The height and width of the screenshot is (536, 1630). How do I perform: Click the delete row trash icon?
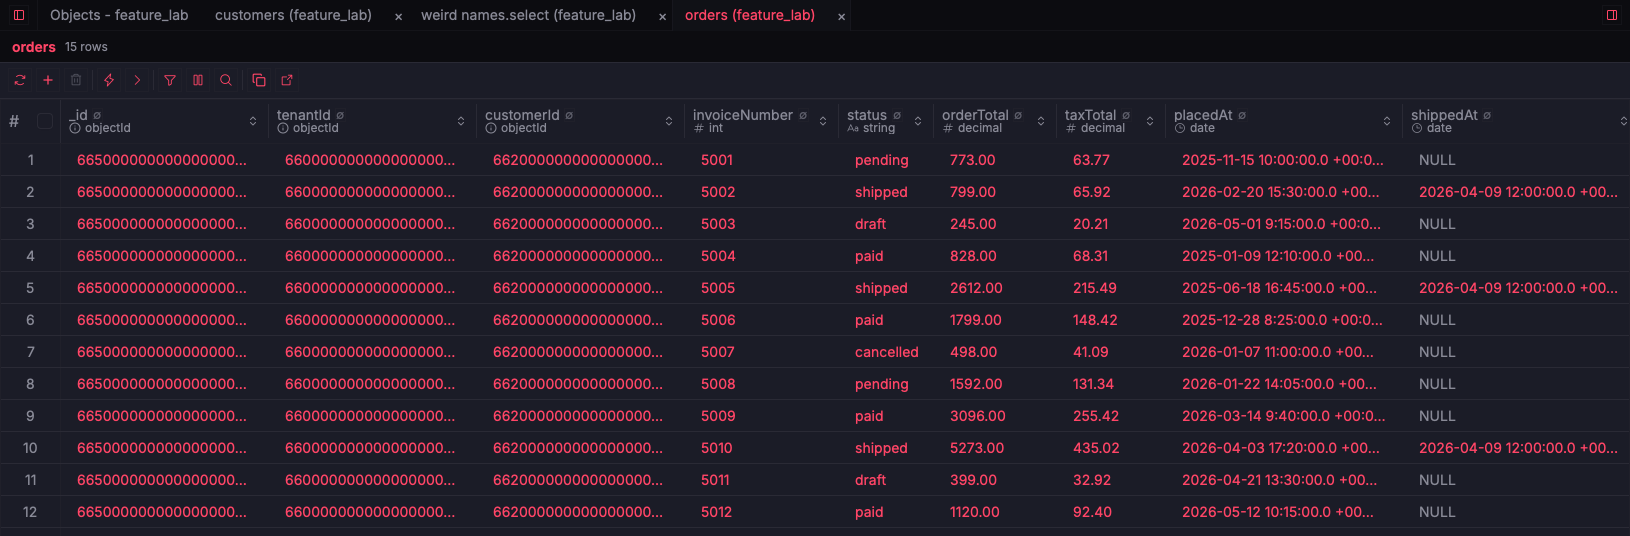[x=76, y=80]
